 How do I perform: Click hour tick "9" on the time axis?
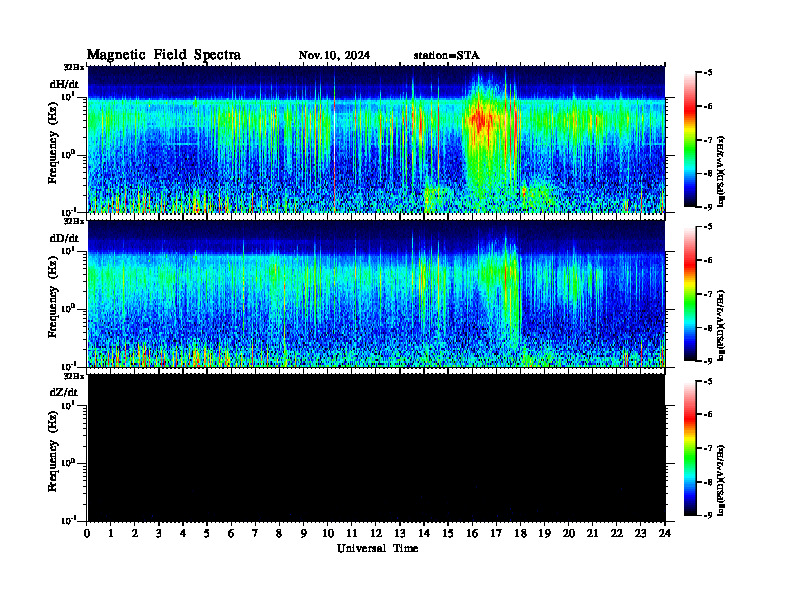304,534
